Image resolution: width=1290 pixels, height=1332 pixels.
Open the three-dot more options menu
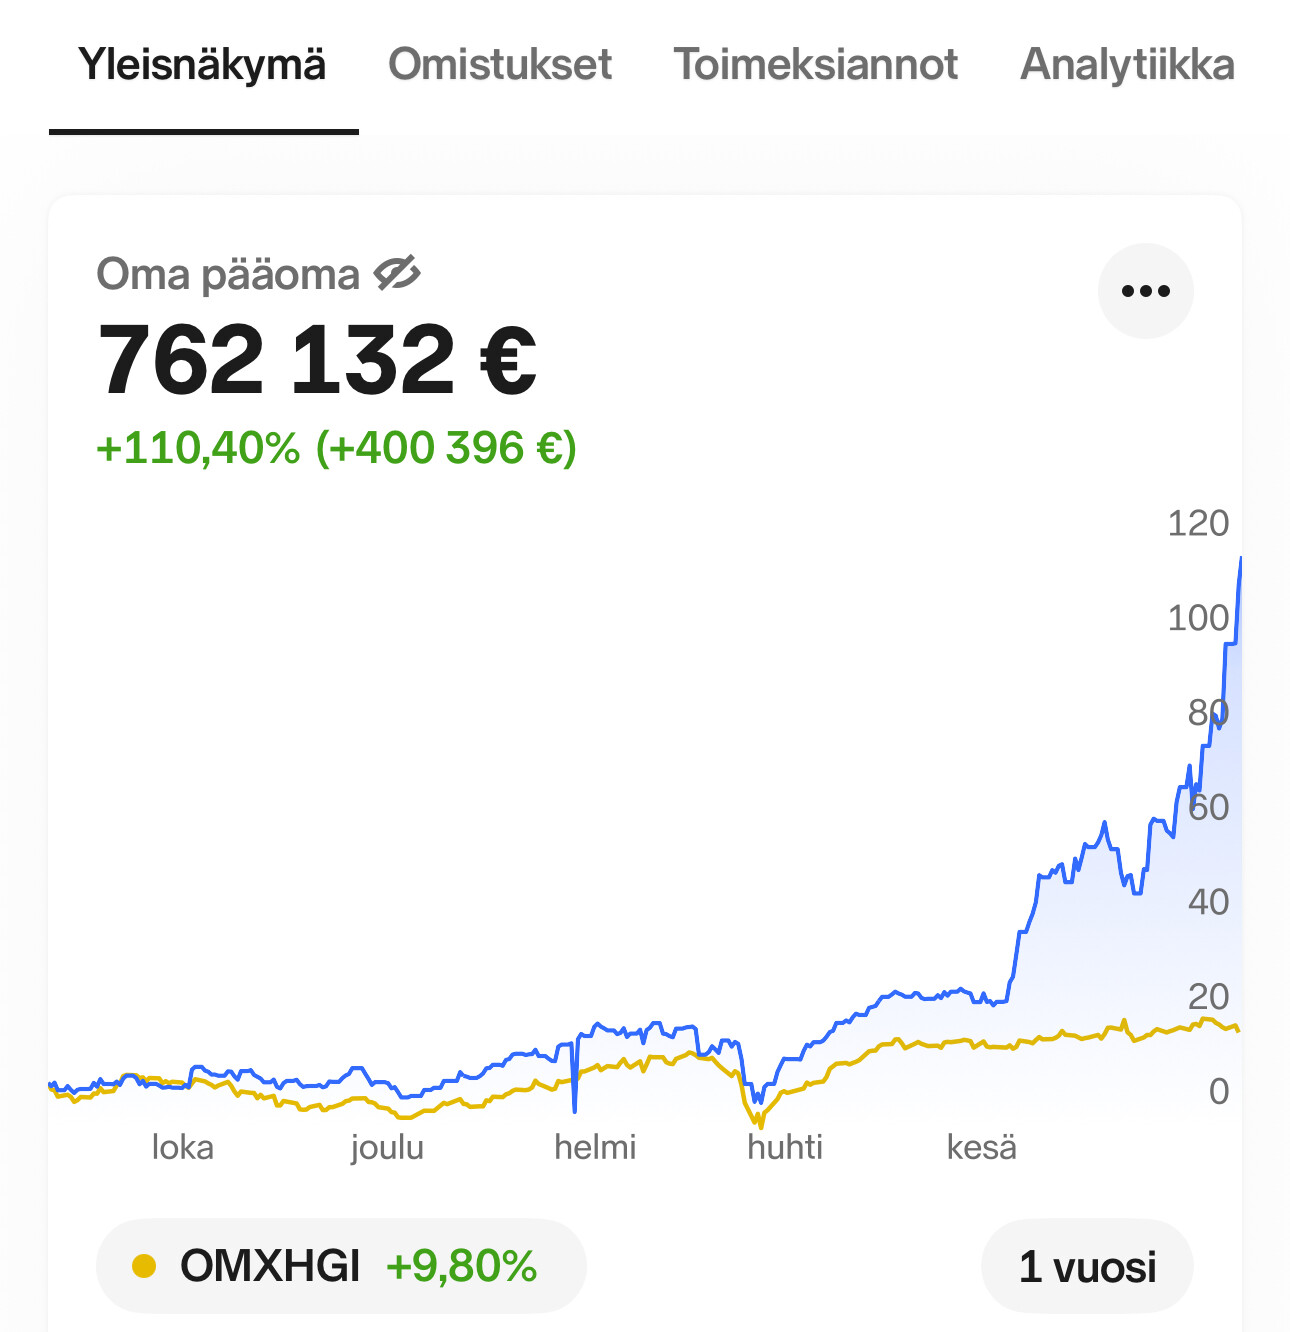(1145, 291)
